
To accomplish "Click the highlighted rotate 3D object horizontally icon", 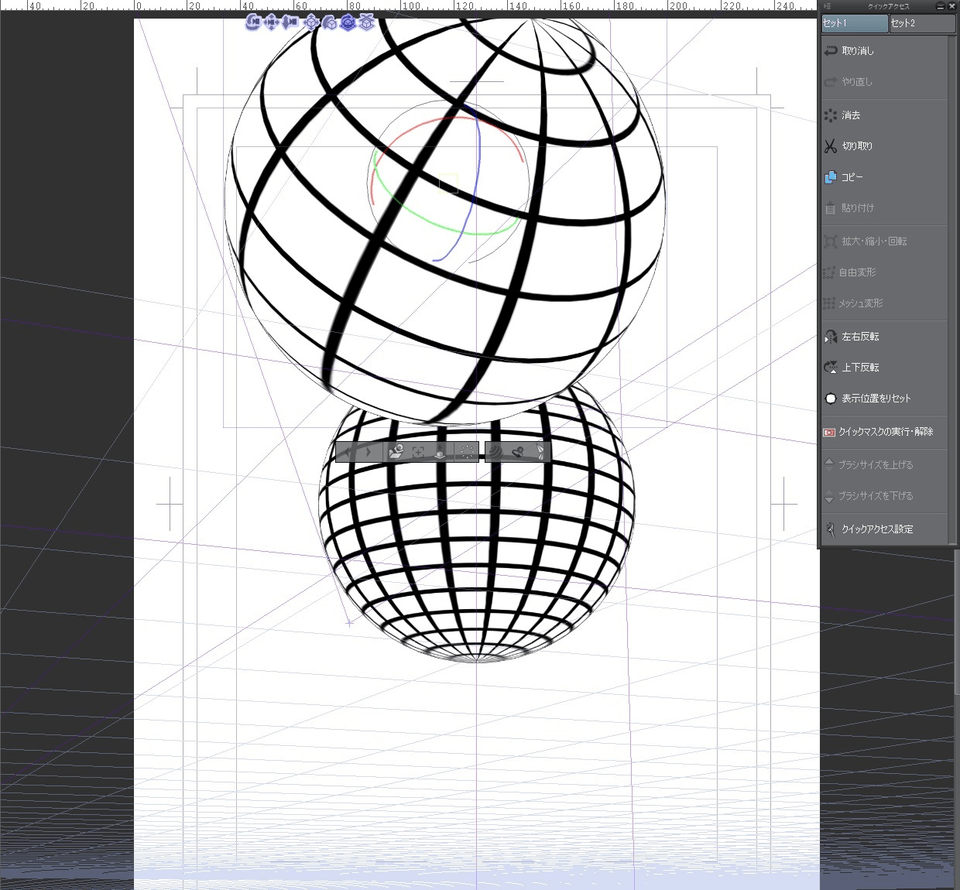I will (348, 23).
